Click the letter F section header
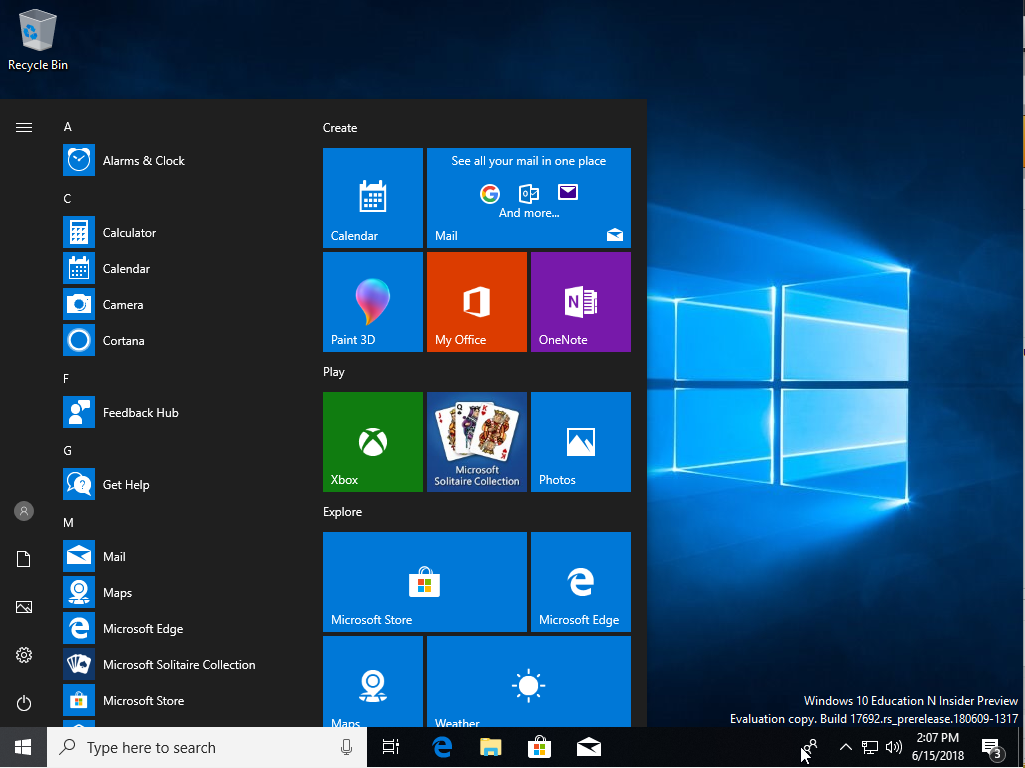The image size is (1025, 768). pos(66,378)
